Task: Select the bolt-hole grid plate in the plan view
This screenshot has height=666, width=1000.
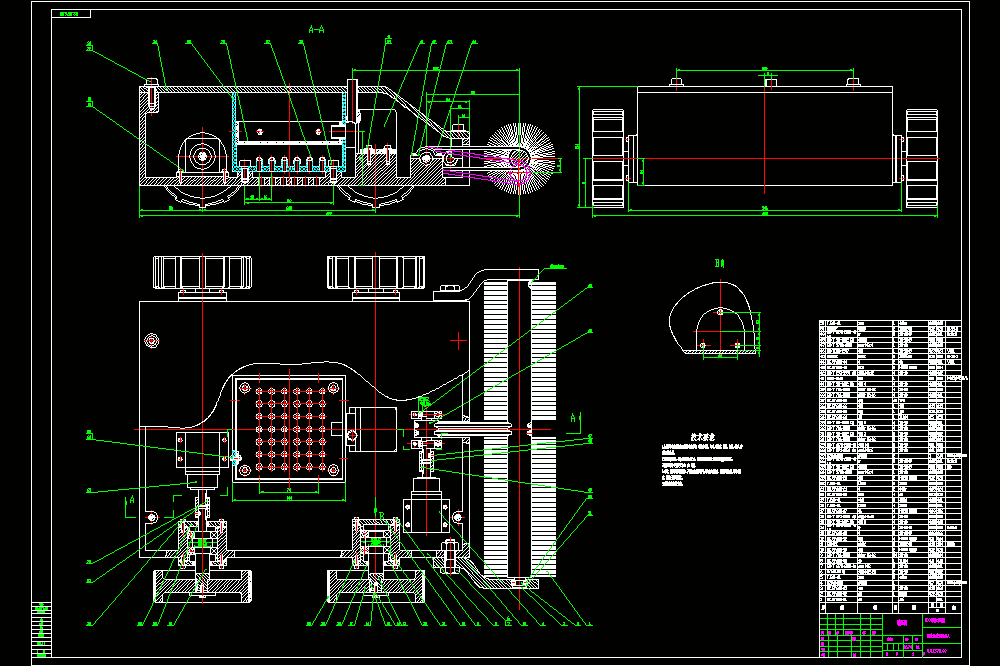Action: (290, 429)
